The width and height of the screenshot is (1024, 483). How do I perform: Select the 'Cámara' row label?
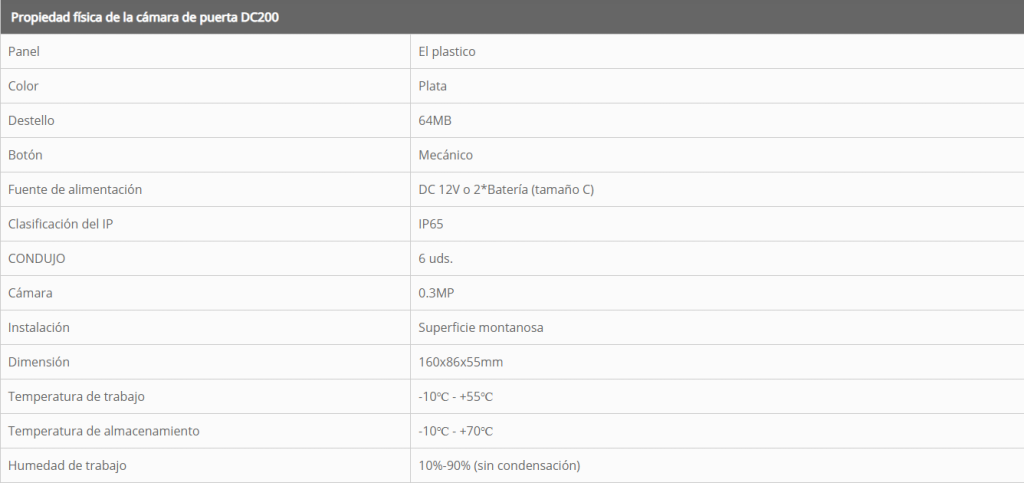[29, 293]
